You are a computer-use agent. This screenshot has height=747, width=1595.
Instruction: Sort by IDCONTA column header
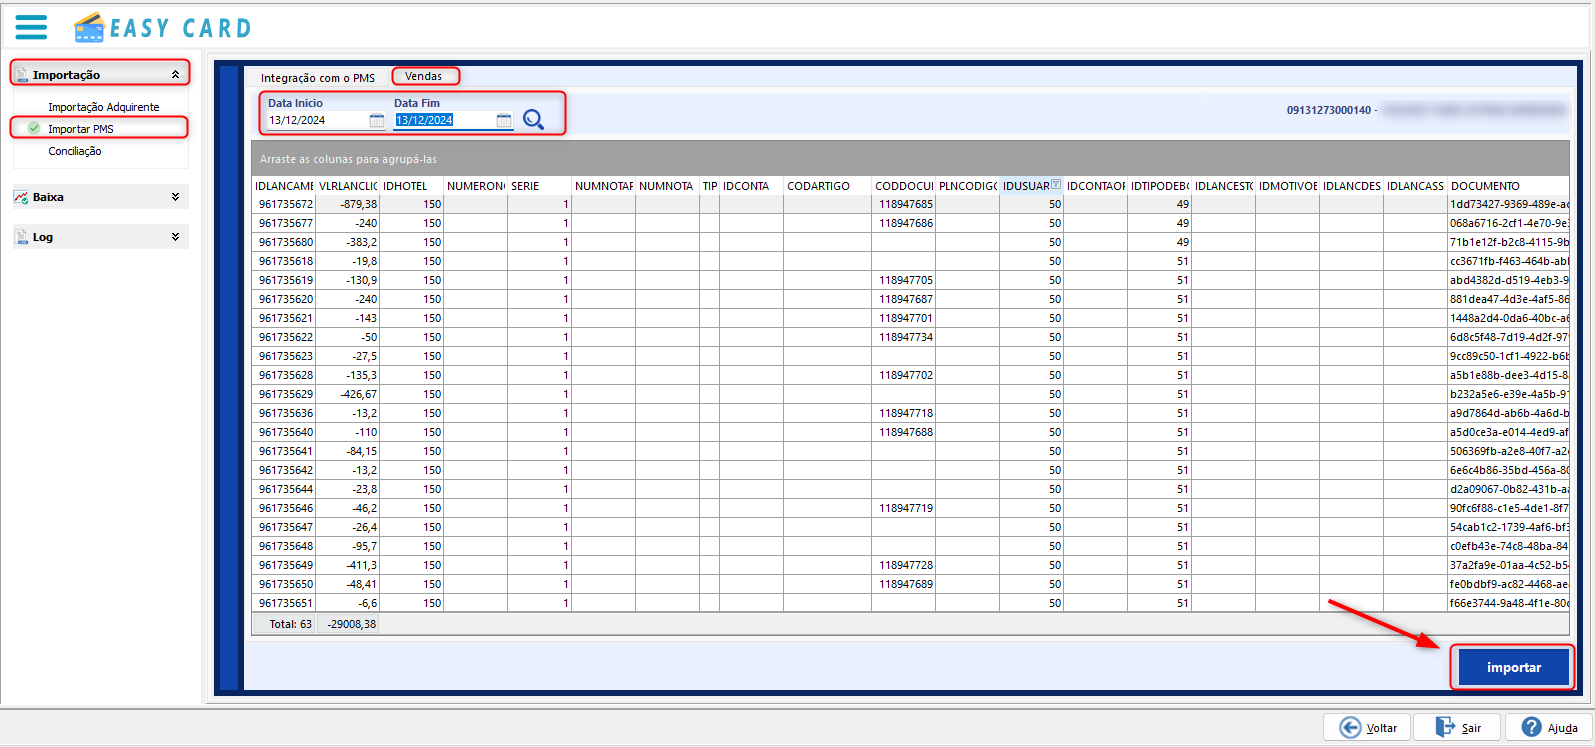click(x=752, y=186)
